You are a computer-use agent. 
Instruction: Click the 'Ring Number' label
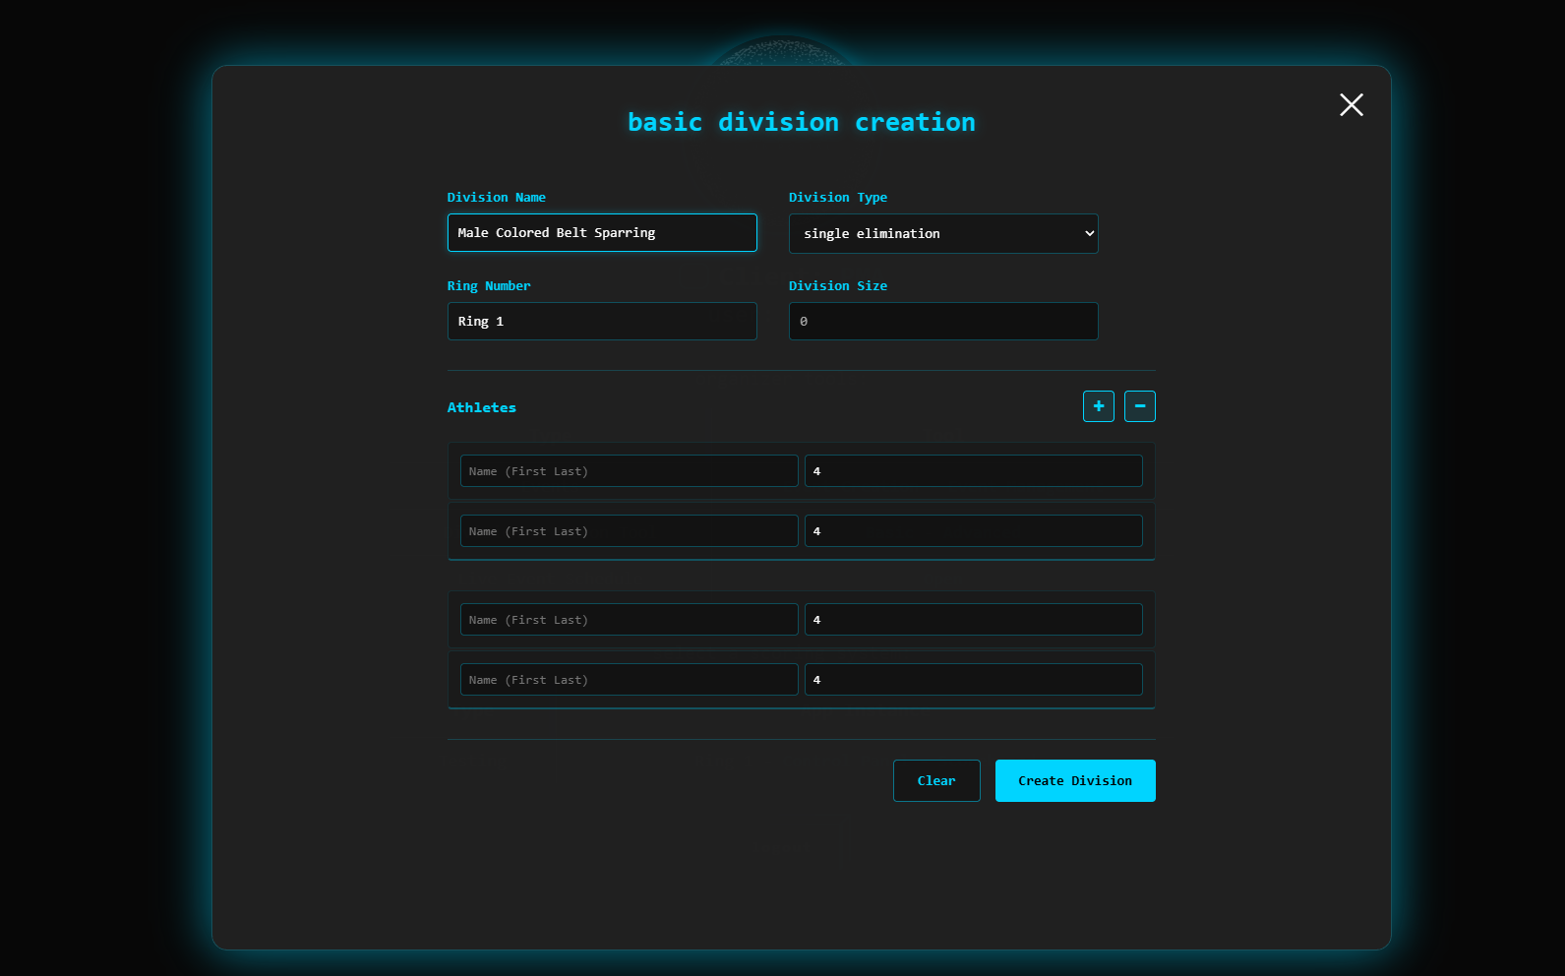coord(489,286)
